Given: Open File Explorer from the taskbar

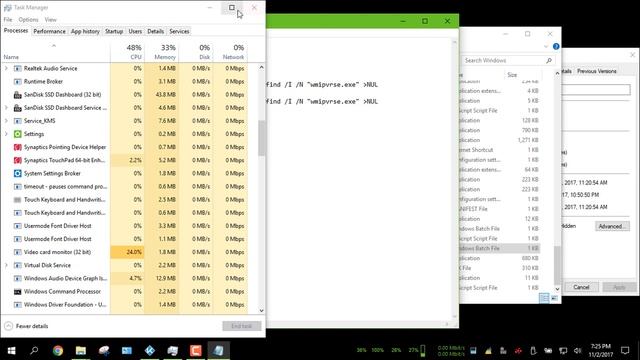Looking at the screenshot, I should click(x=81, y=350).
